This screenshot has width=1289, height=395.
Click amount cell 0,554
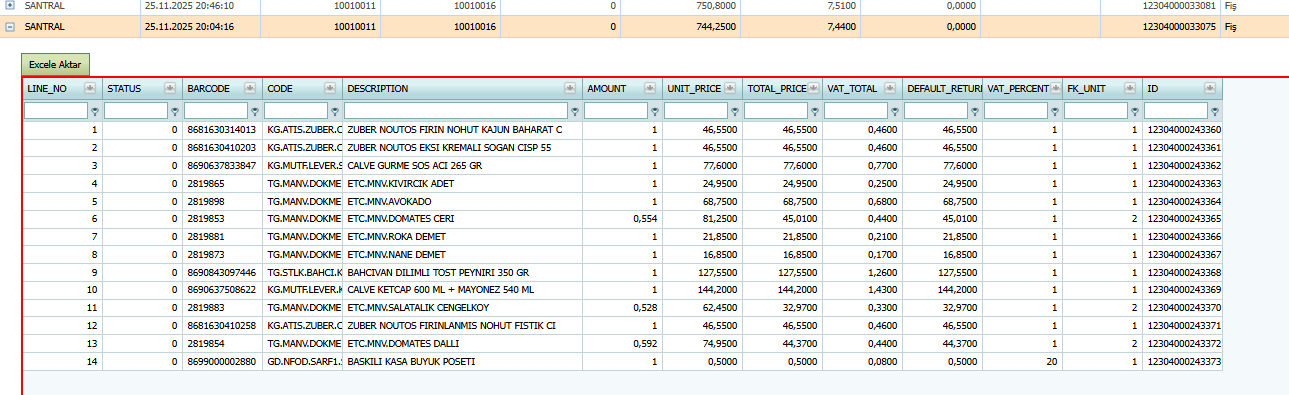(622, 219)
